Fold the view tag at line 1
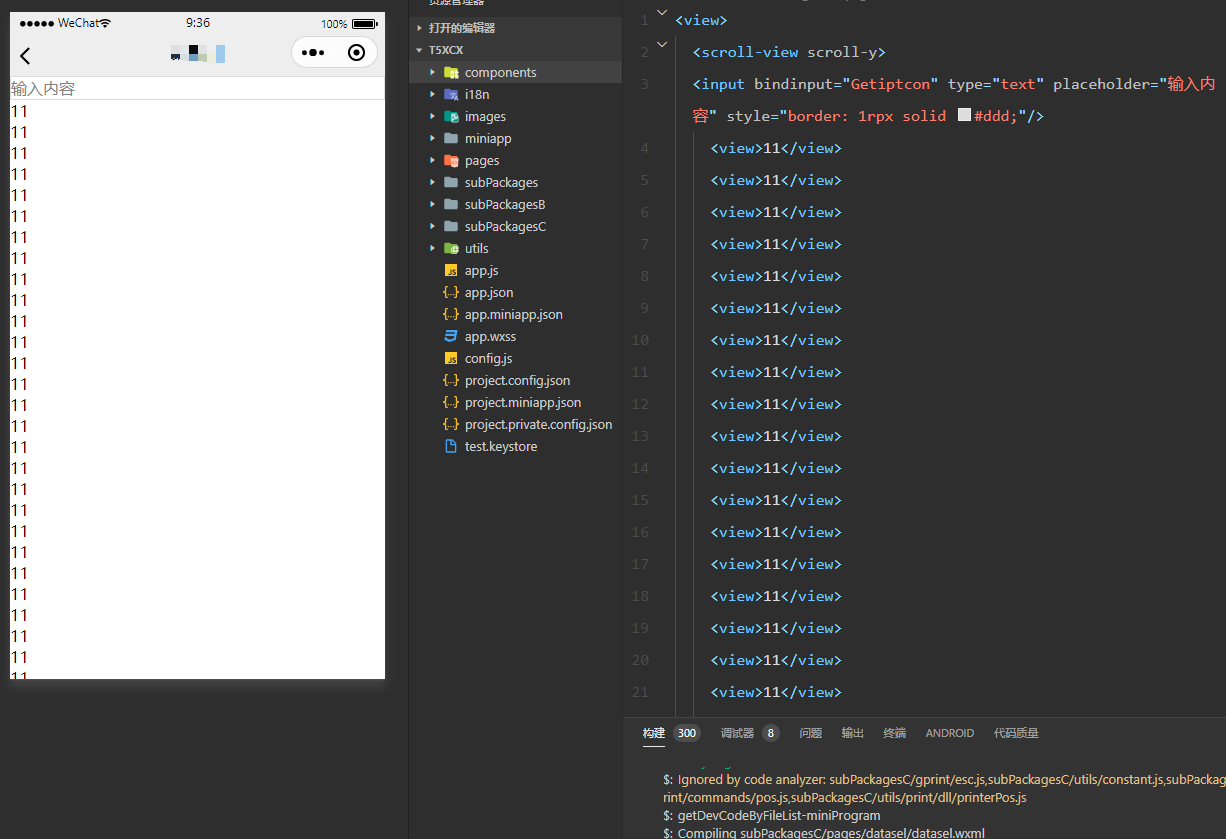The width and height of the screenshot is (1226, 839). click(x=661, y=12)
